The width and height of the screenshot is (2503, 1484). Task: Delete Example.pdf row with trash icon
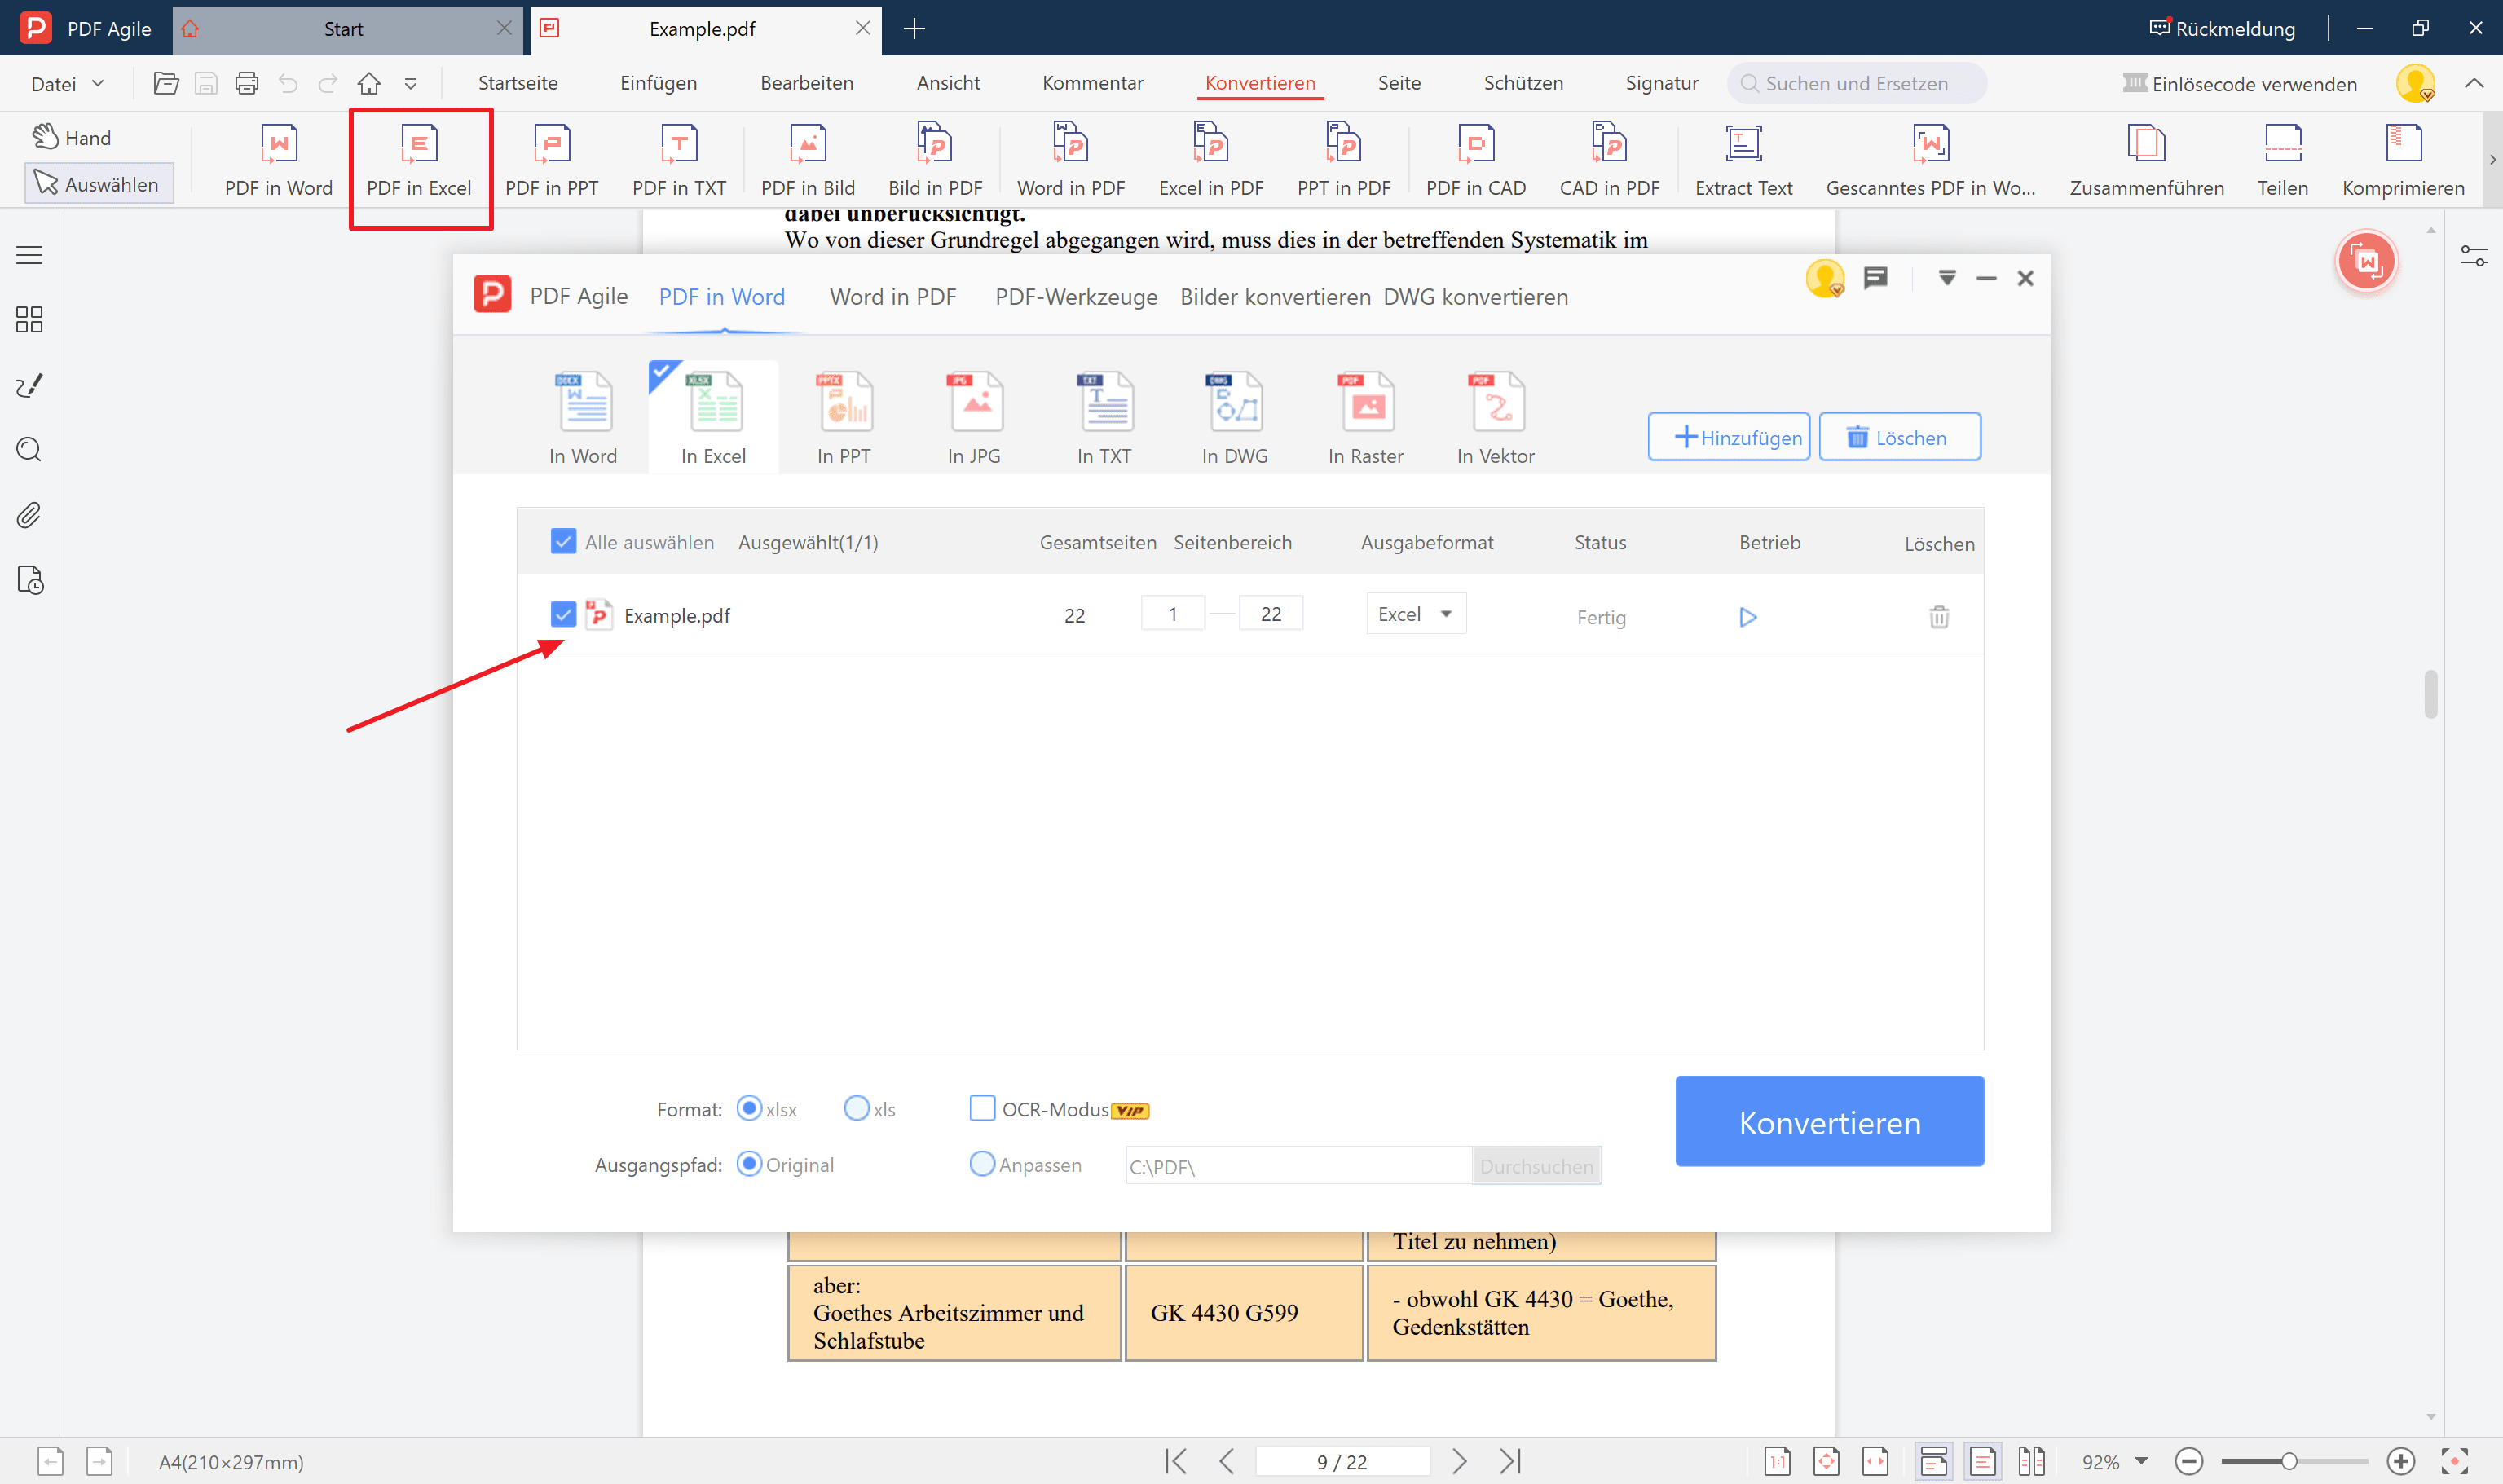1938,617
